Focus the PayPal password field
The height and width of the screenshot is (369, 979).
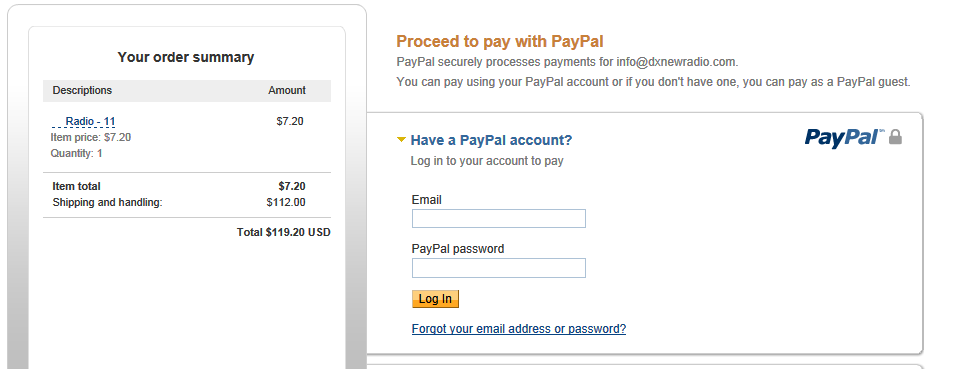click(x=499, y=268)
